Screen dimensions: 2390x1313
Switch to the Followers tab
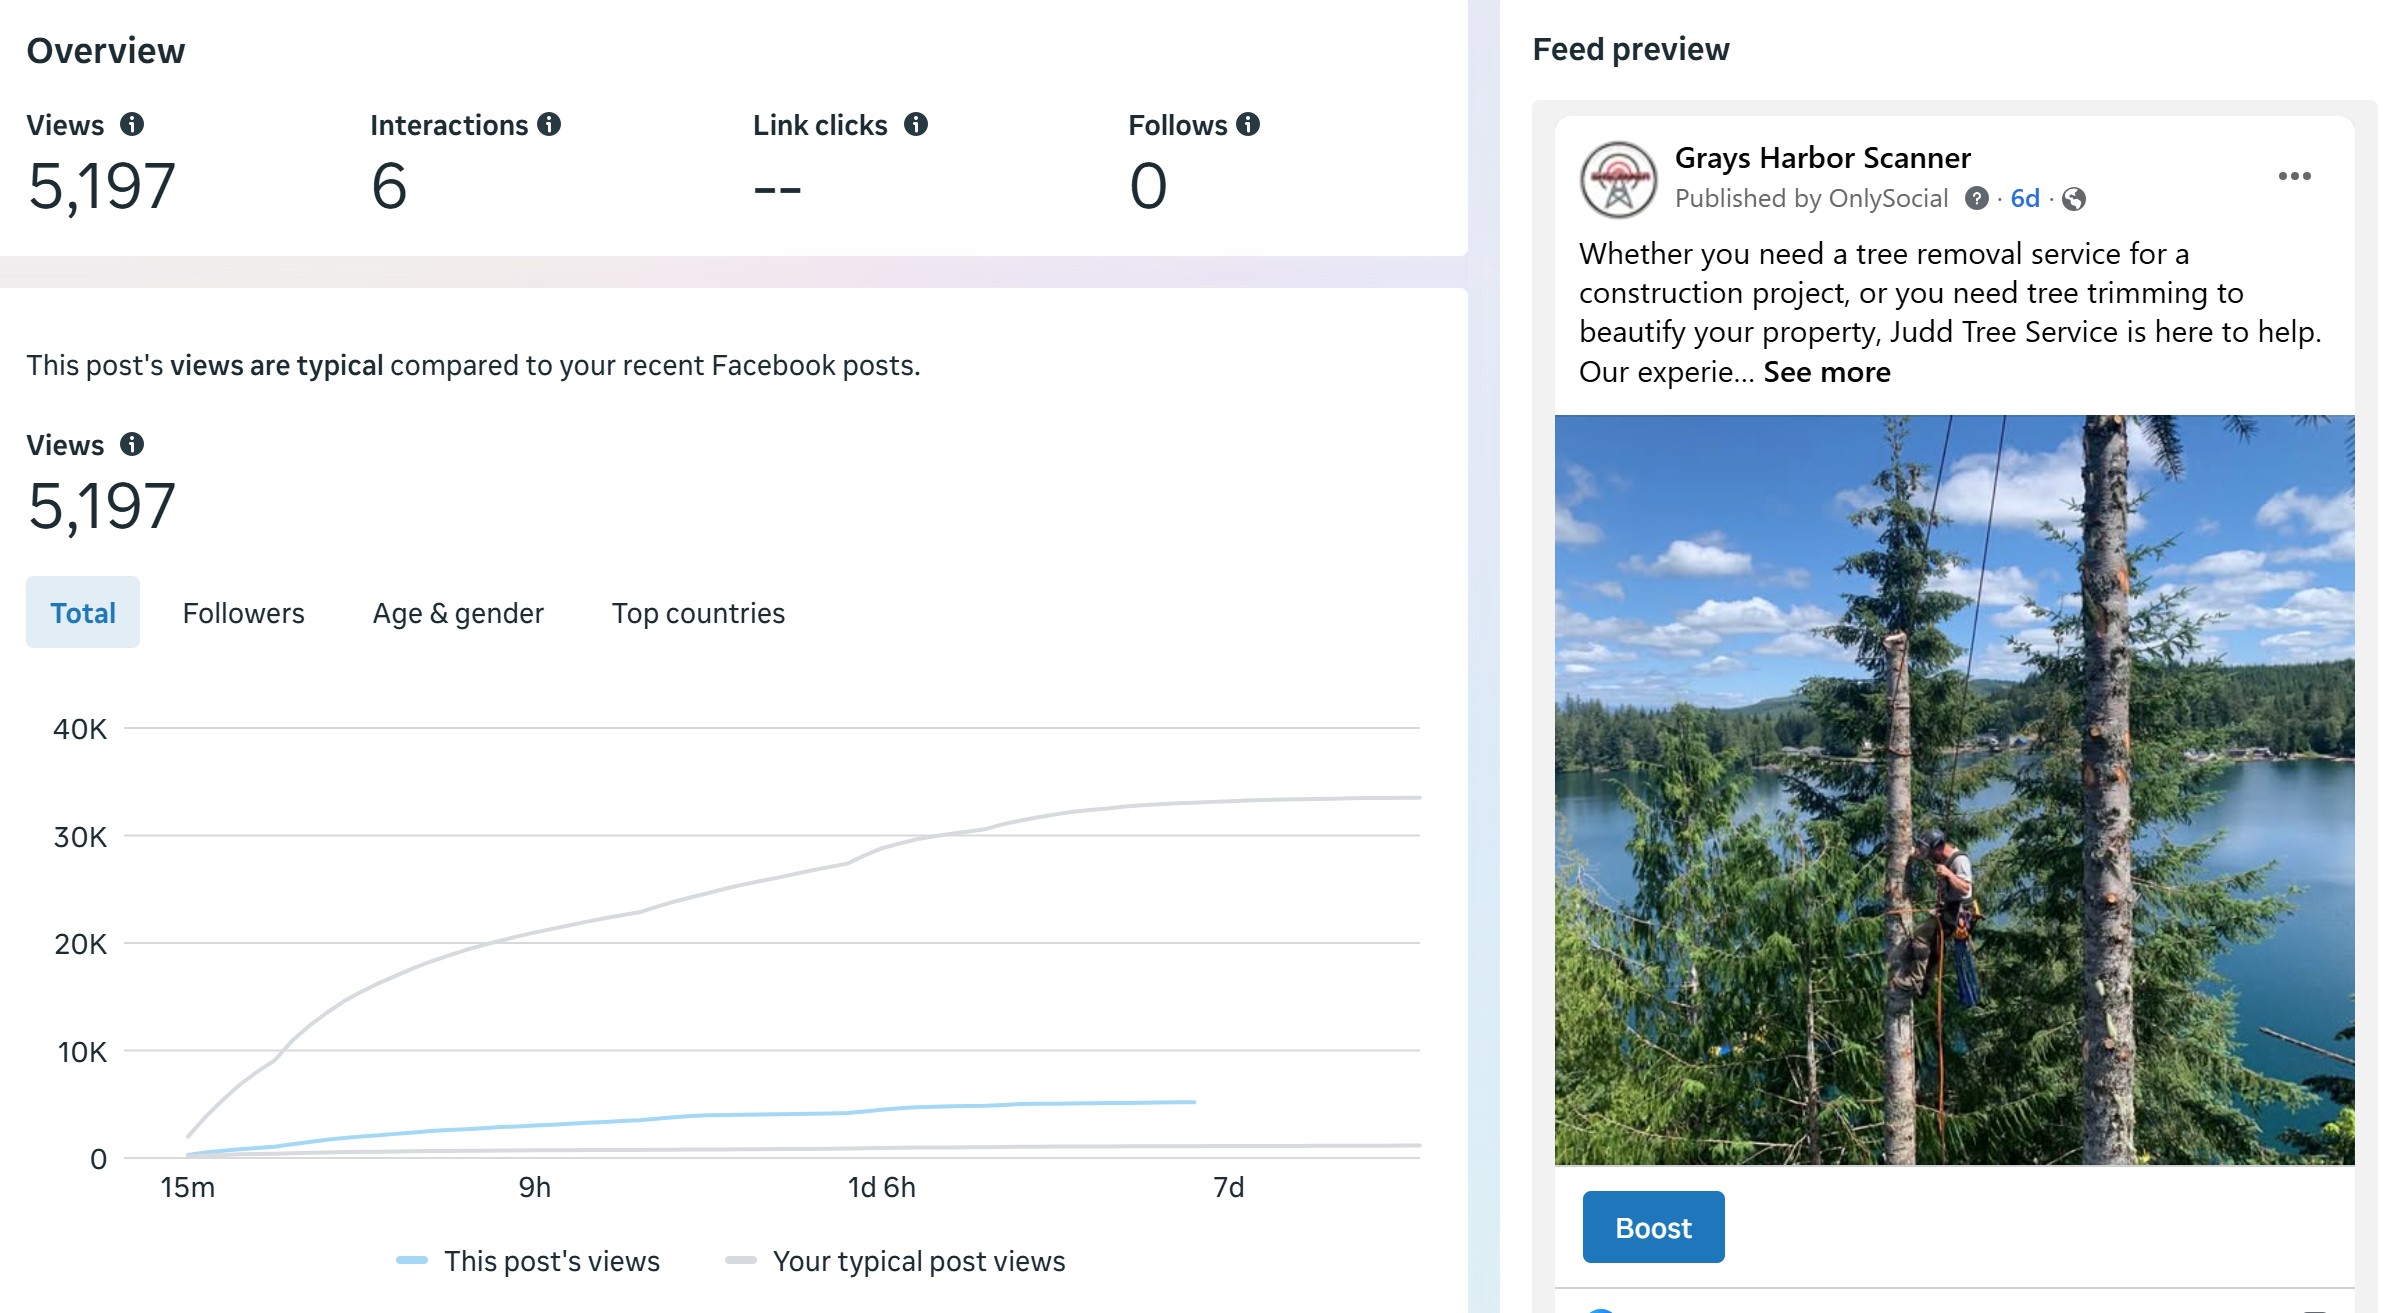pos(243,612)
